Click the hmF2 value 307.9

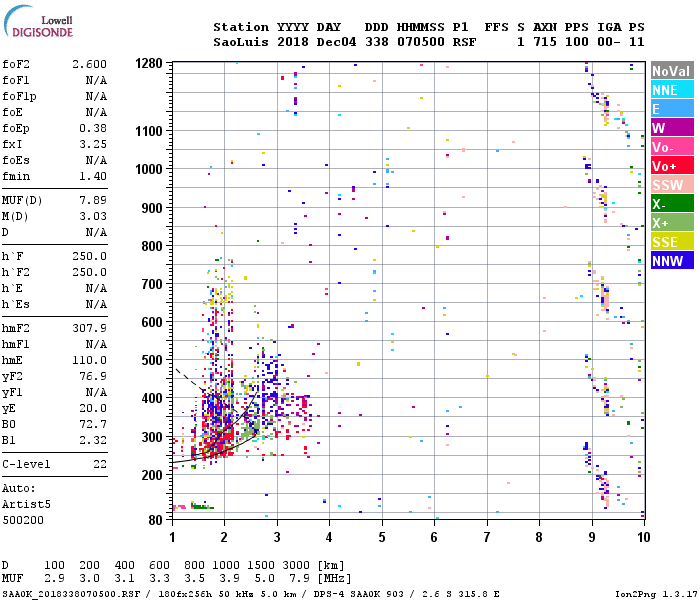[89, 328]
